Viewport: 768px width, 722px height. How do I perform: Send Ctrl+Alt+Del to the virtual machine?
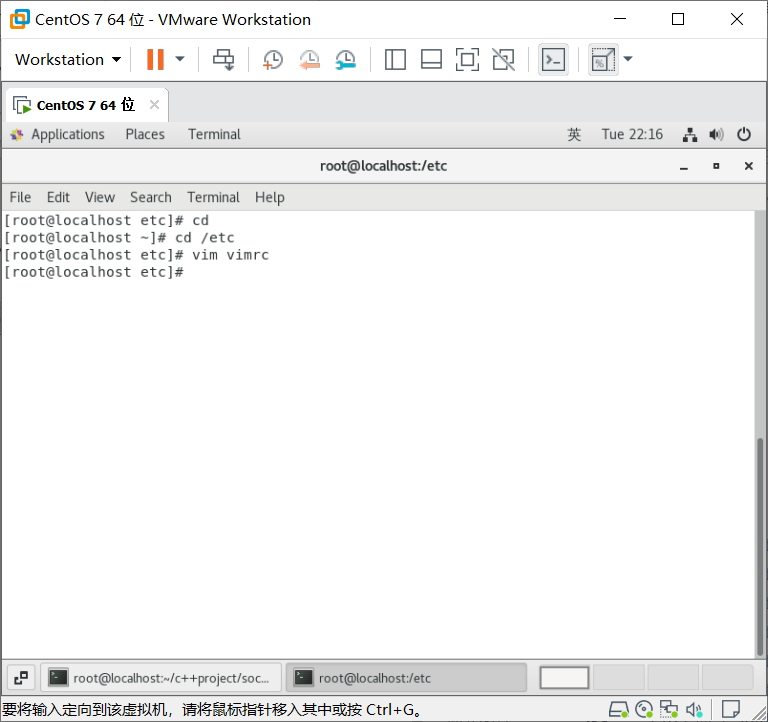224,60
